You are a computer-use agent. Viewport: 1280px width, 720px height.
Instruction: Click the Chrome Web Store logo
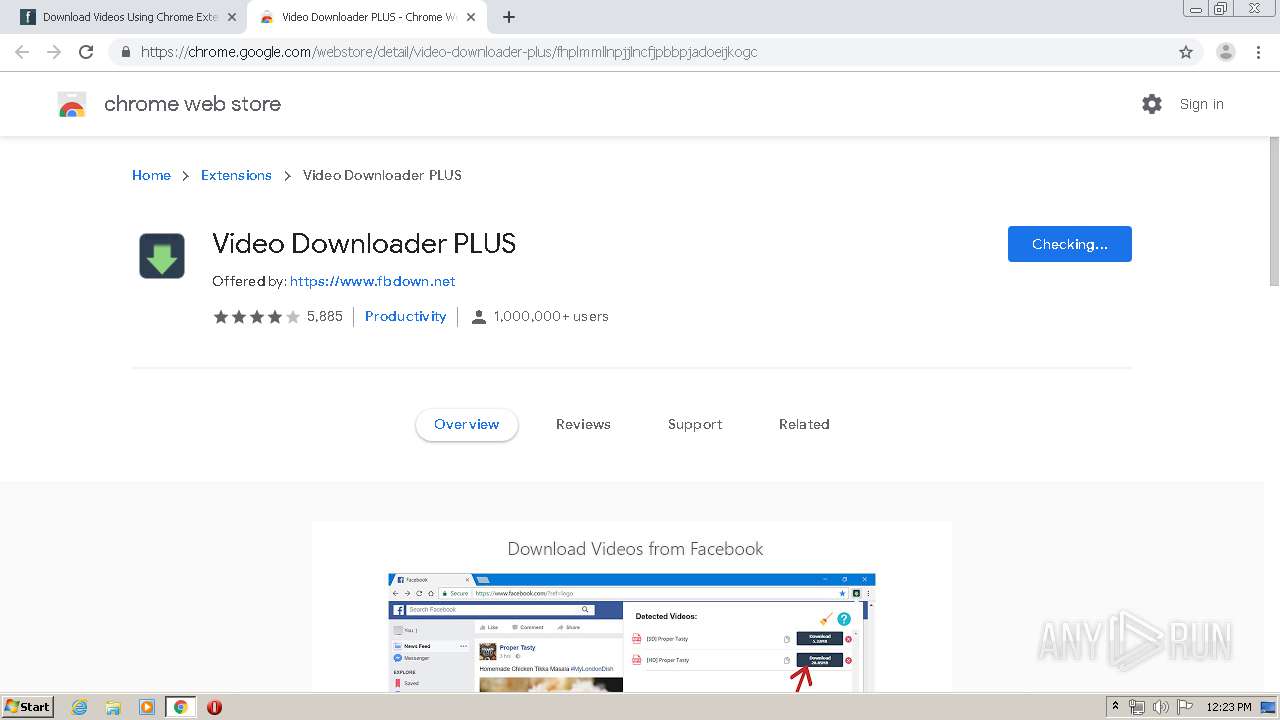point(72,104)
